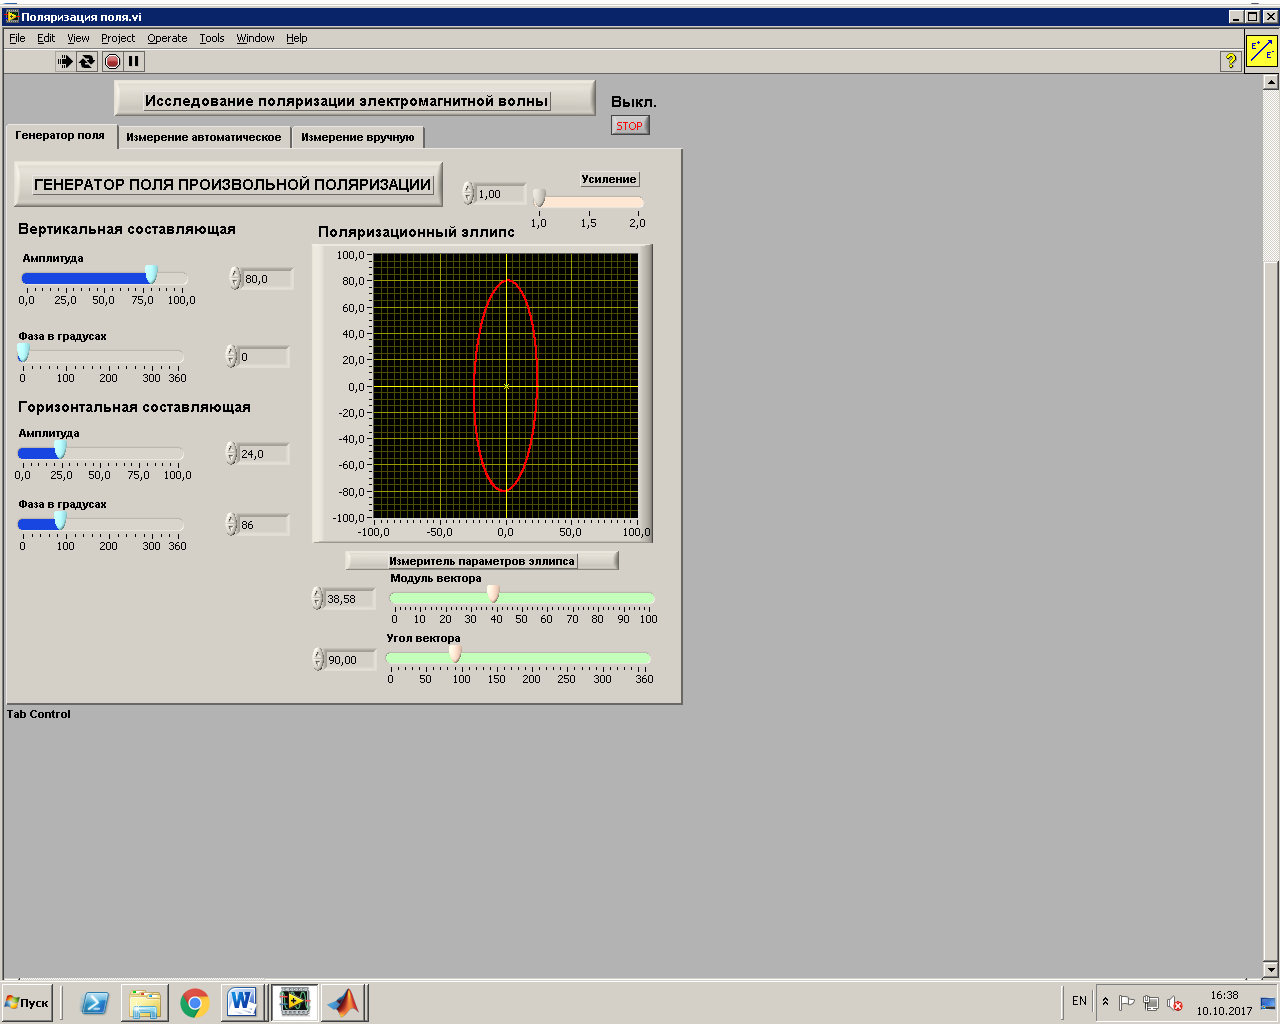Click the polarization ellipse graph plot
The width and height of the screenshot is (1280, 1024).
tap(505, 386)
